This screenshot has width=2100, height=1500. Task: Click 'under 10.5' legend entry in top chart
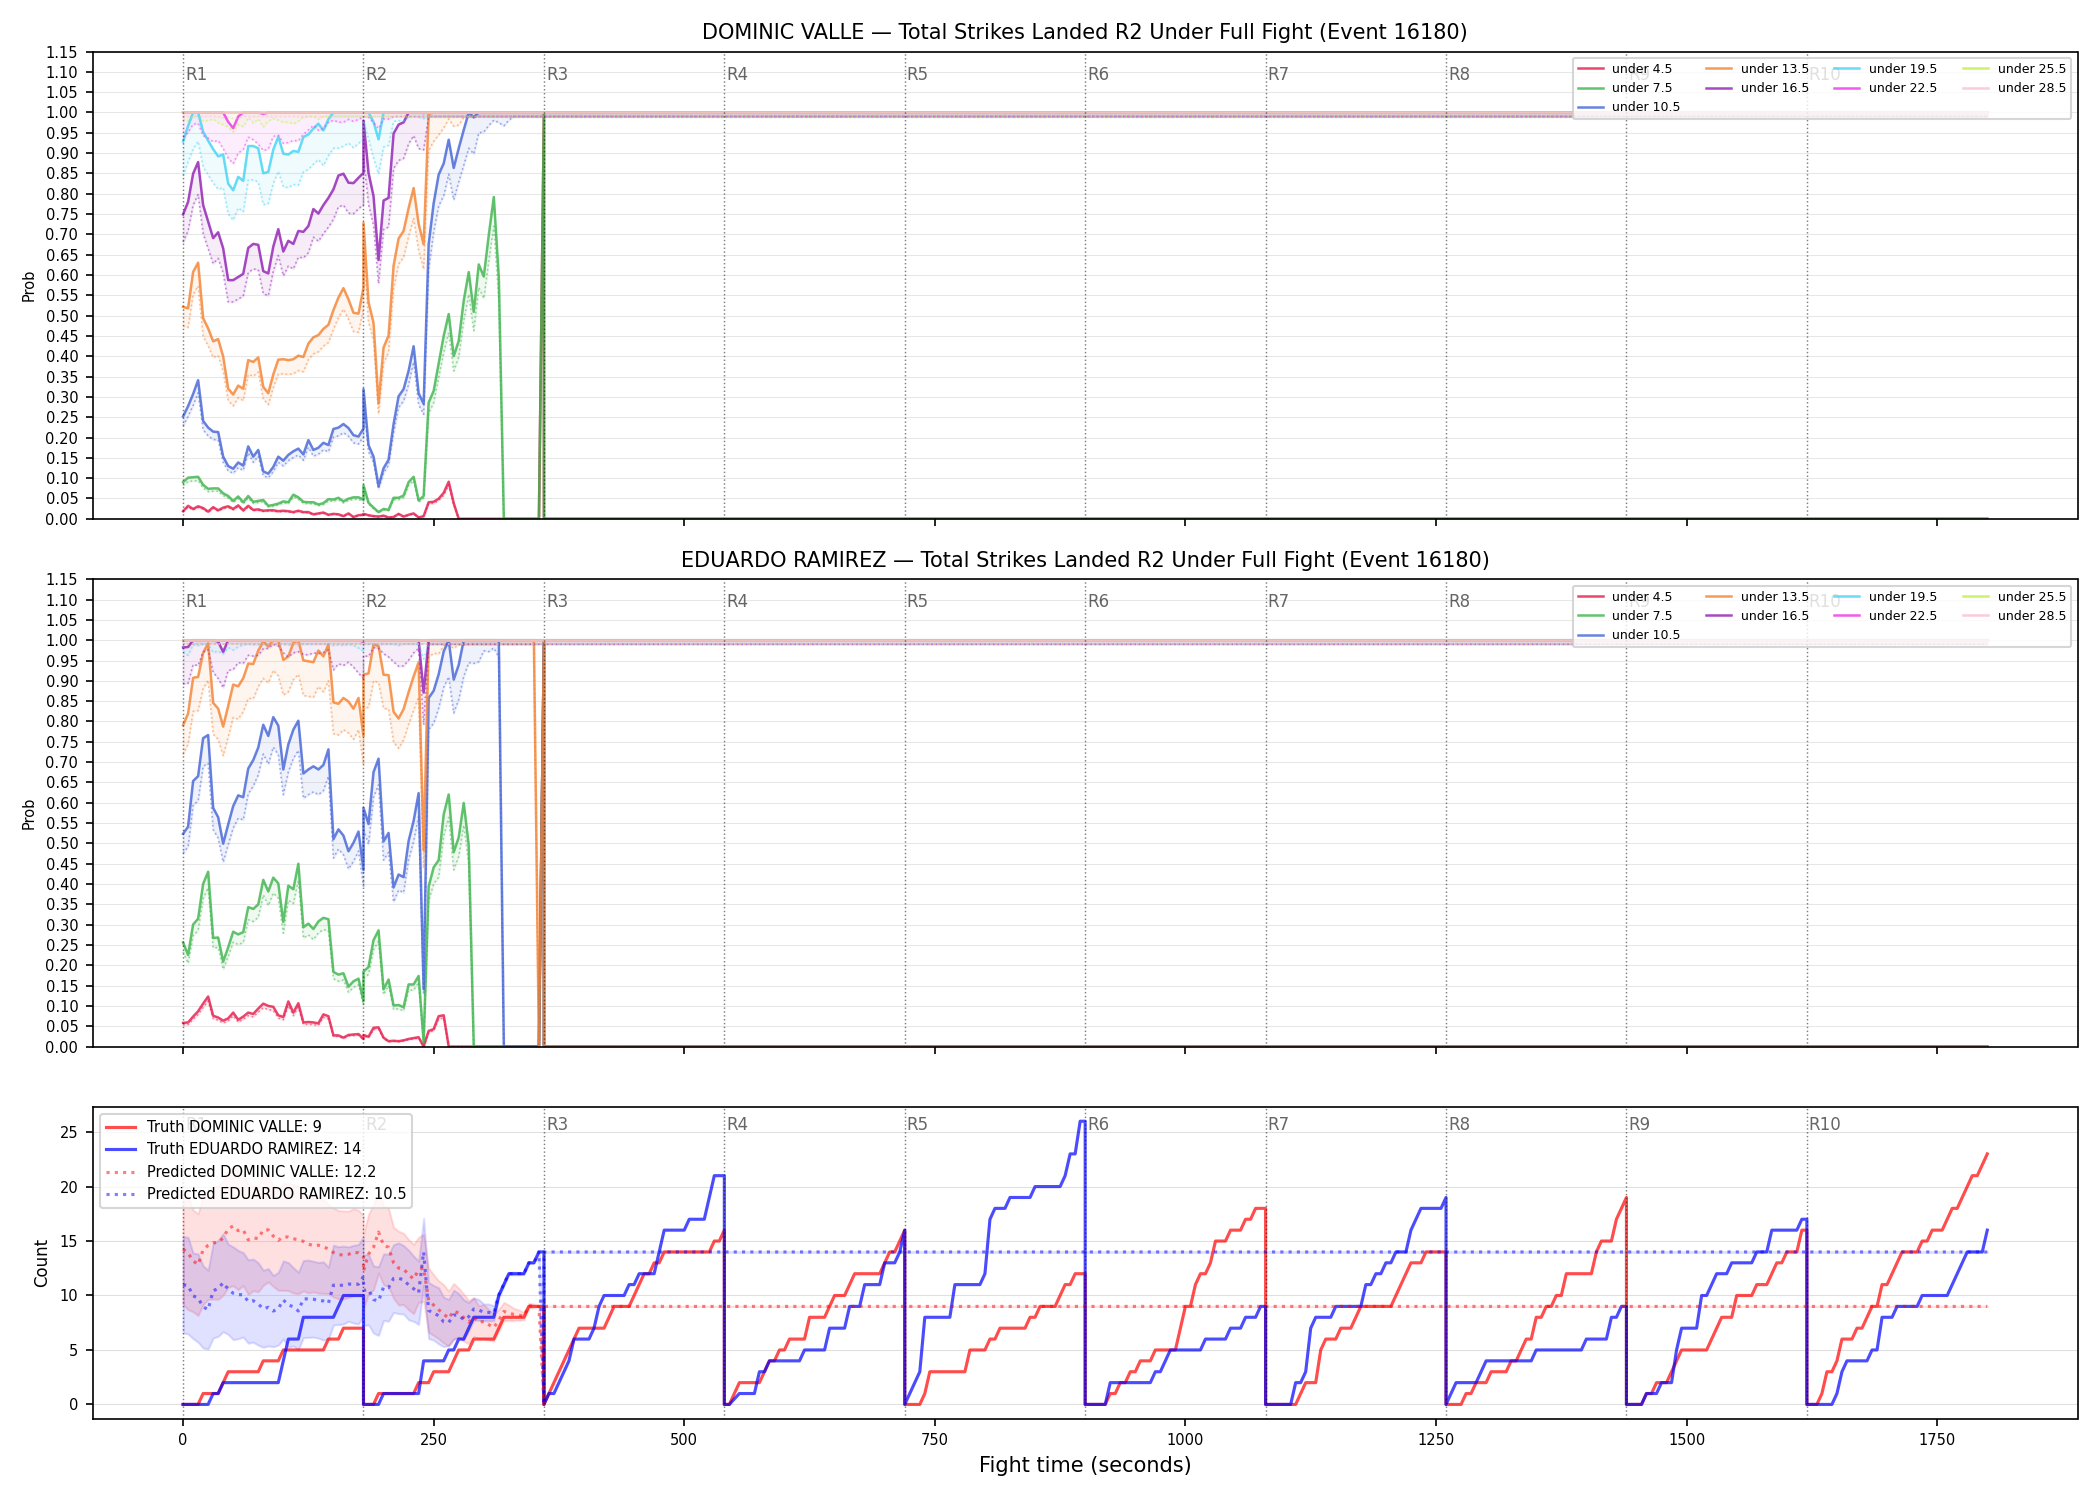click(x=1629, y=107)
